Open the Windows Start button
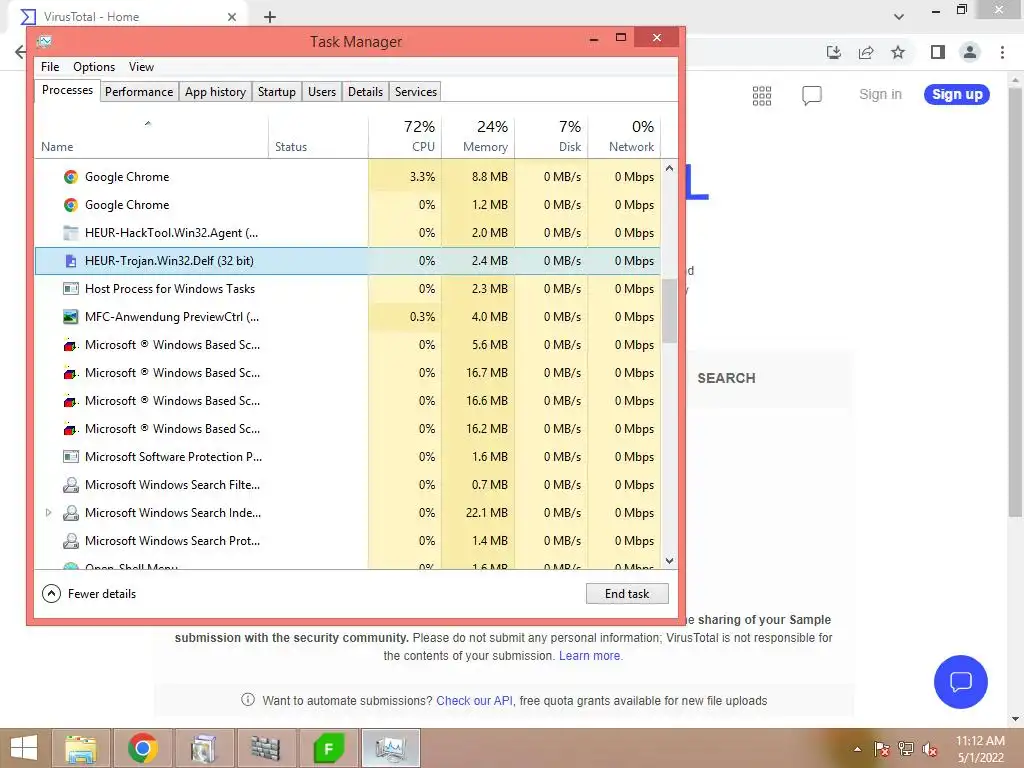Image resolution: width=1024 pixels, height=768 pixels. pyautogui.click(x=24, y=748)
